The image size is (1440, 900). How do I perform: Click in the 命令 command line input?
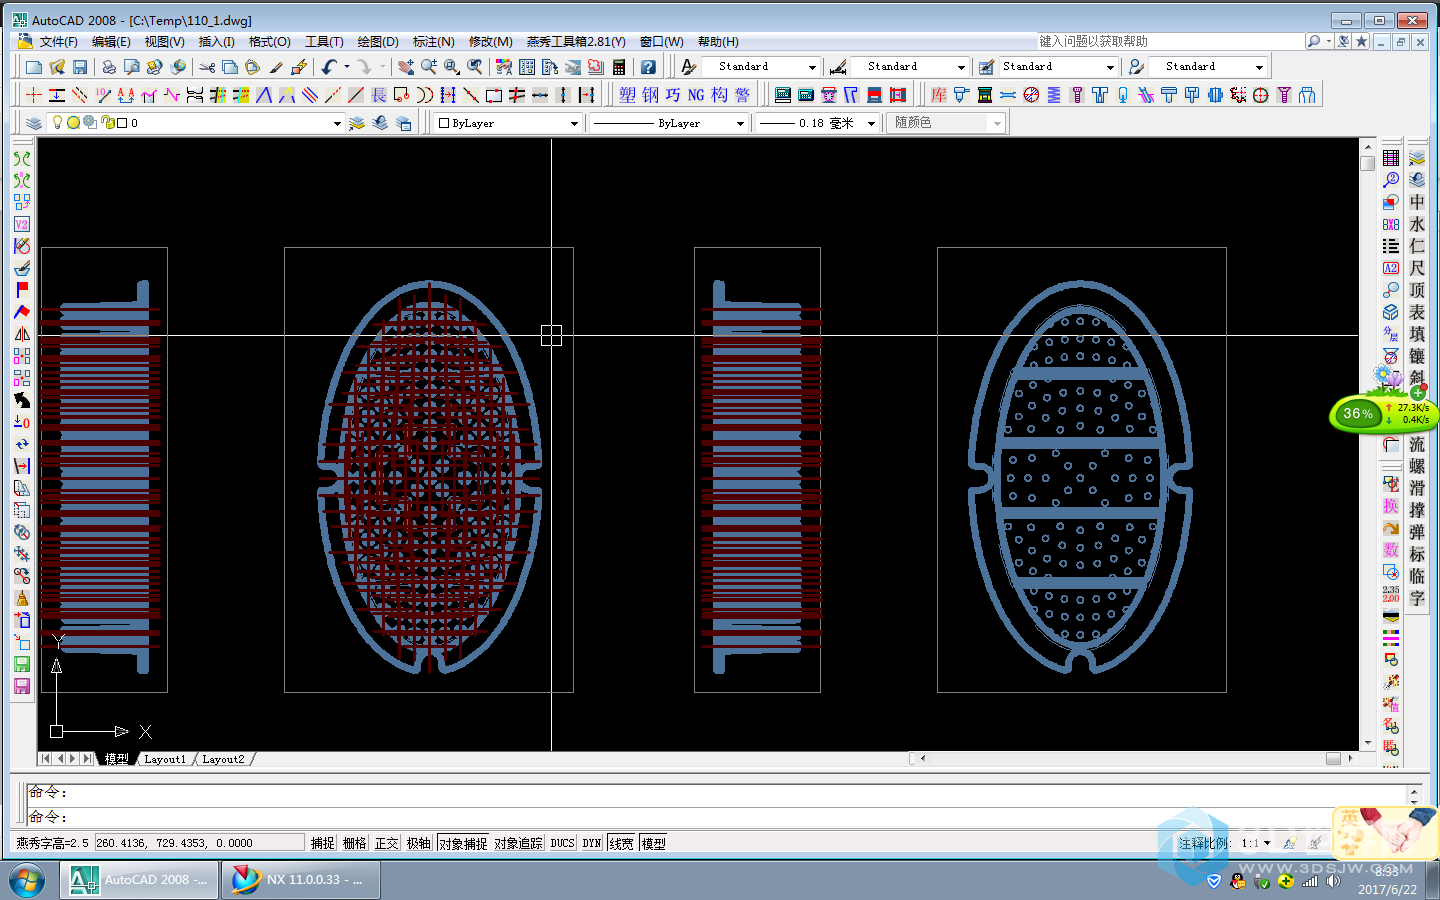click(x=715, y=817)
